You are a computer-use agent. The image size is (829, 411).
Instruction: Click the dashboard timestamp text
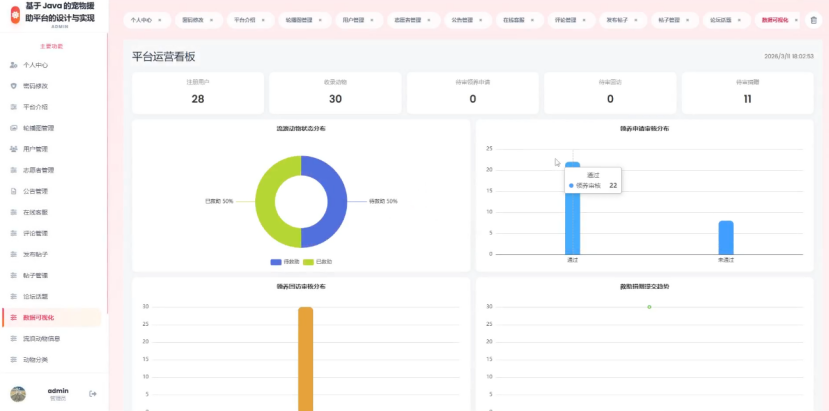coord(789,56)
